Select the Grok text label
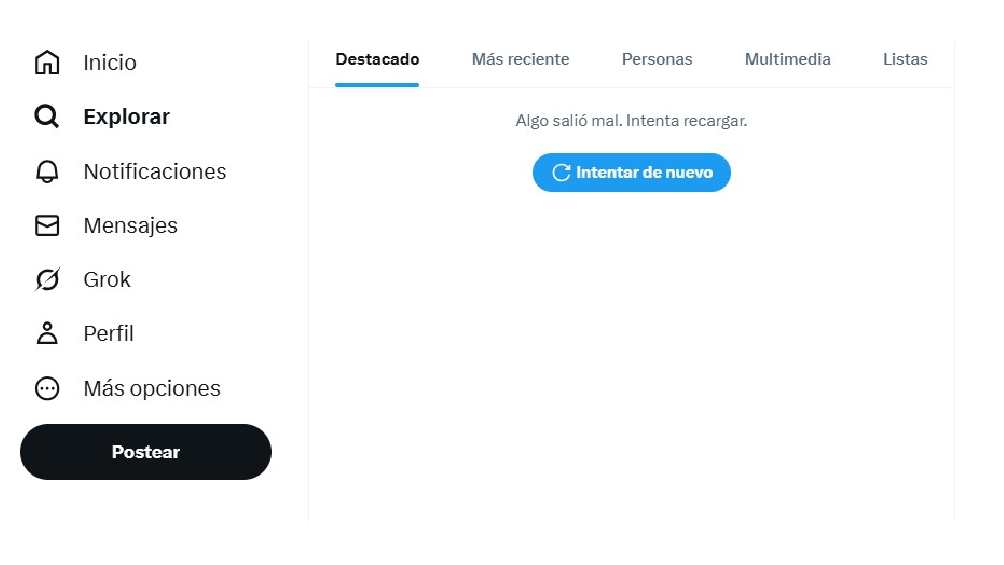The height and width of the screenshot is (565, 1004). pos(107,280)
